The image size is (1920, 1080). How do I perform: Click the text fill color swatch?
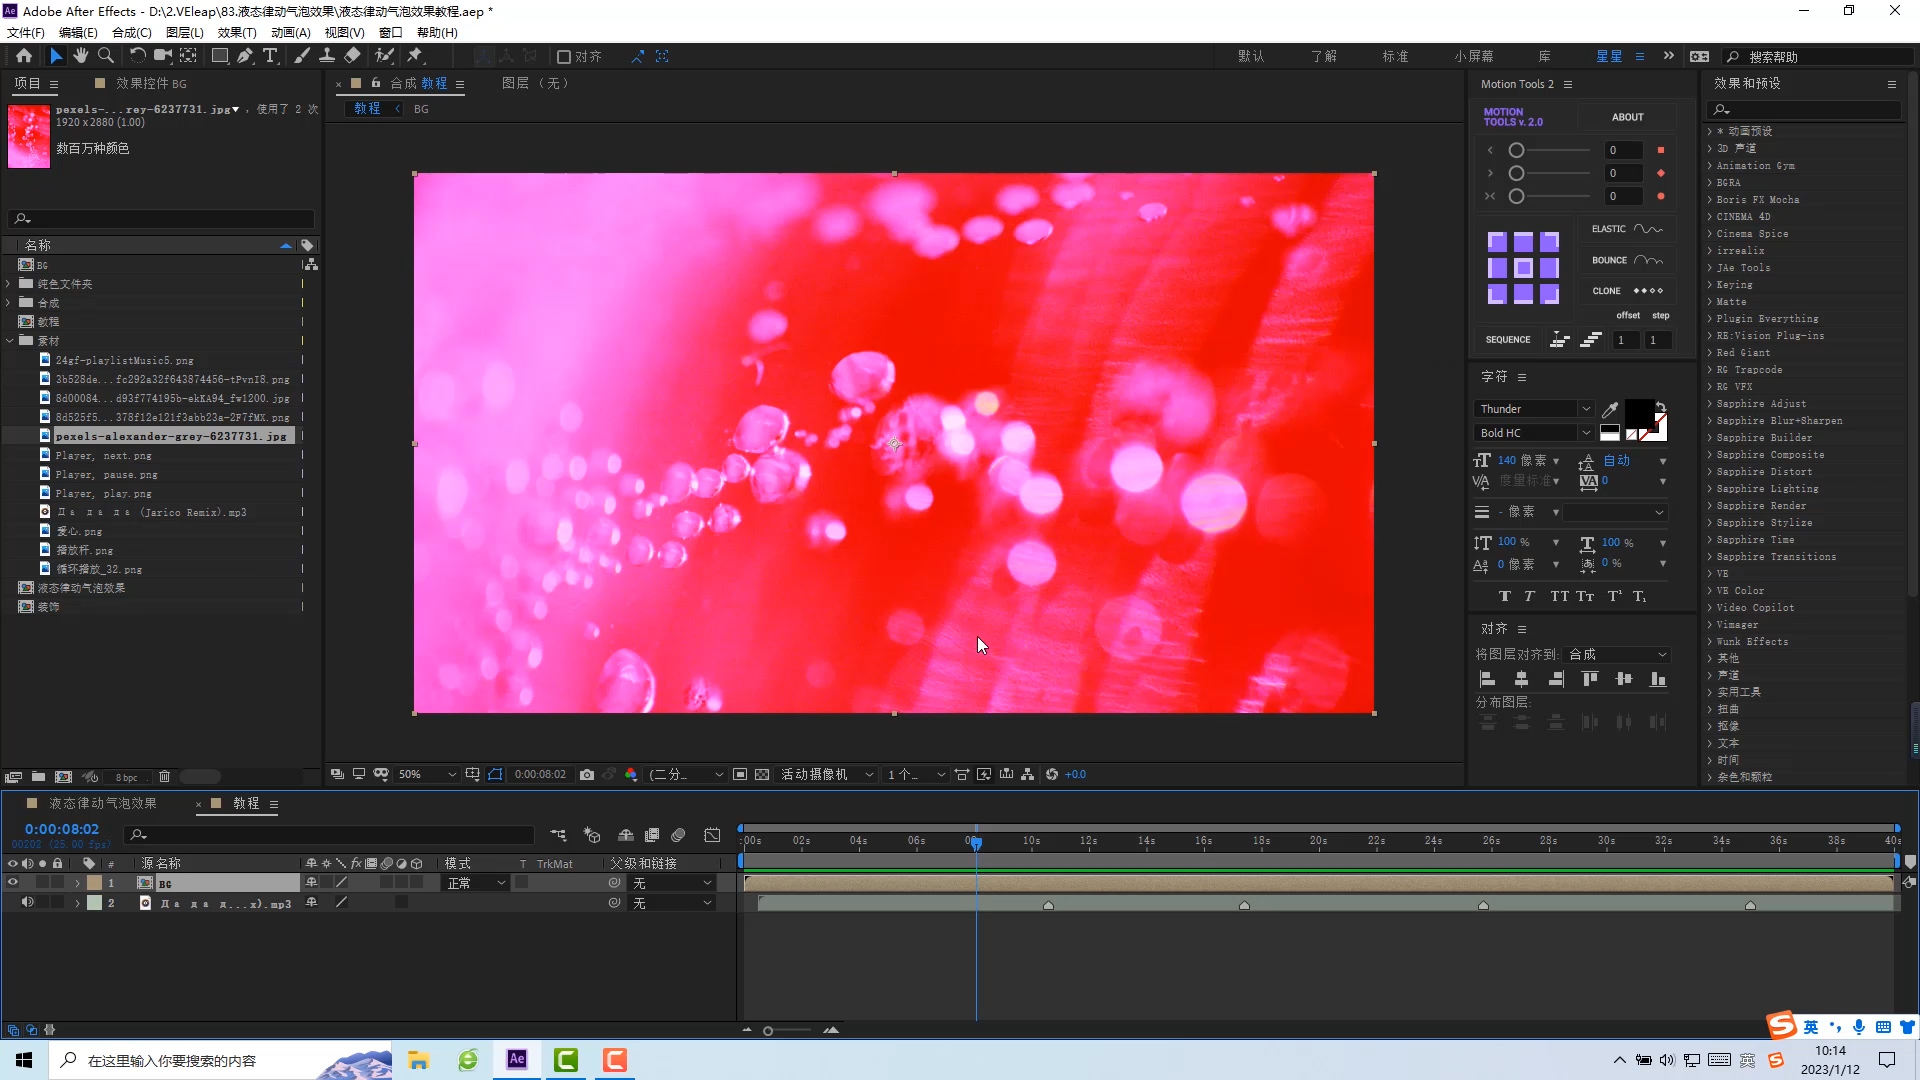1639,412
